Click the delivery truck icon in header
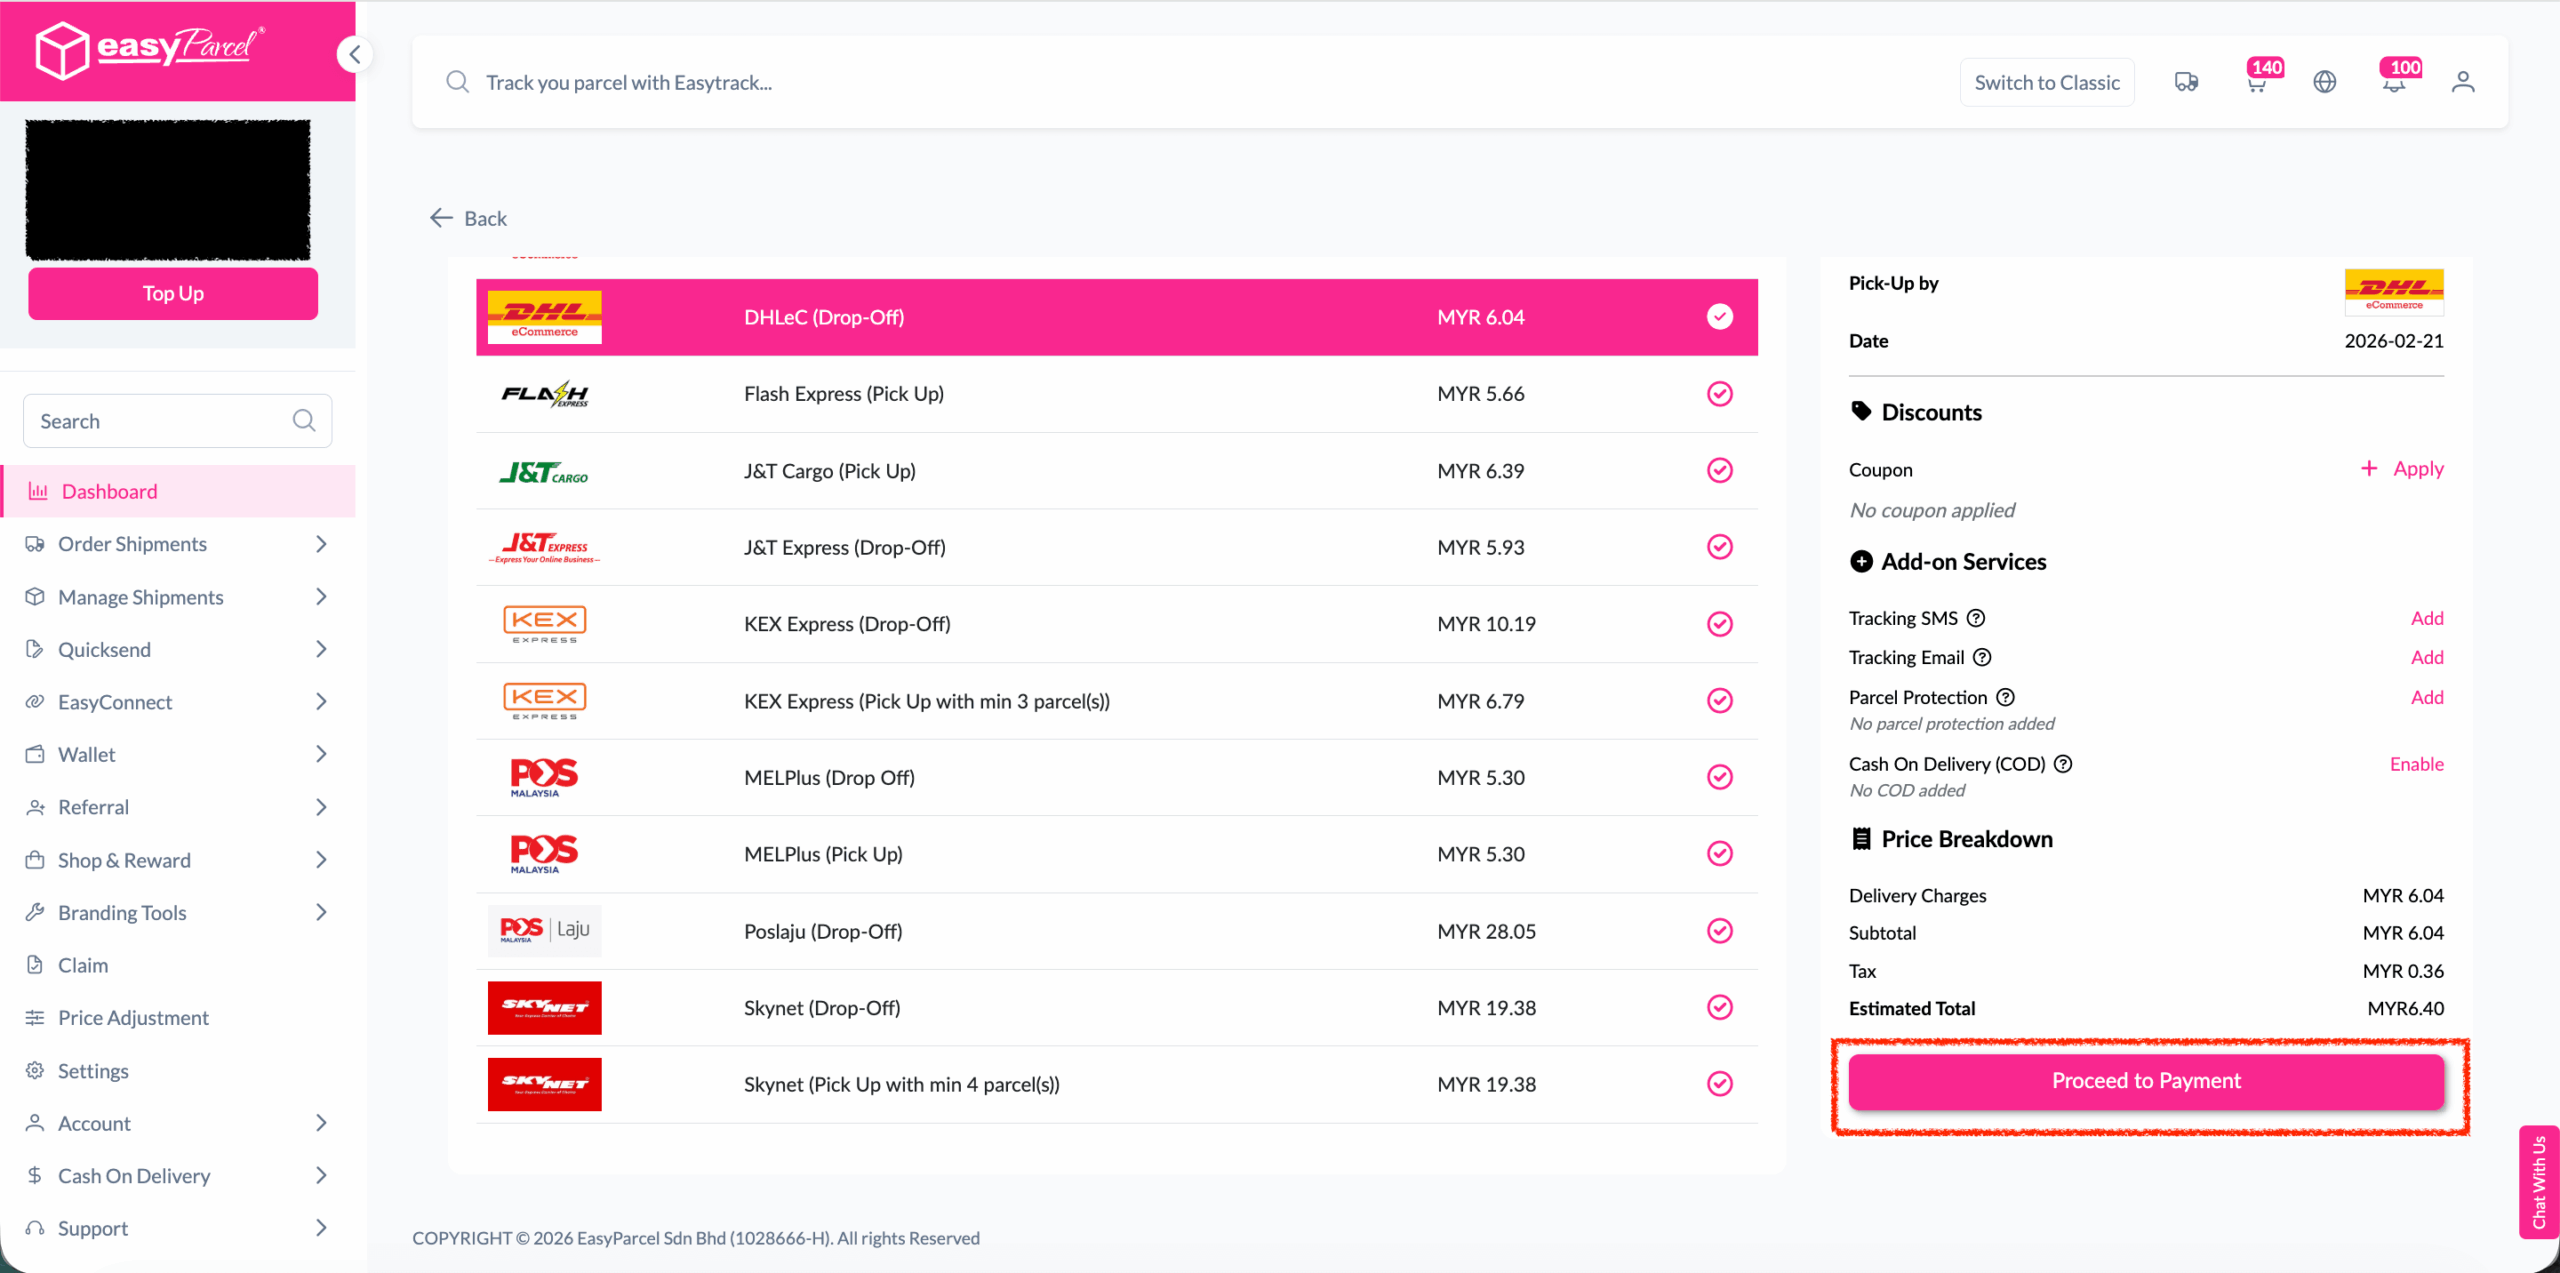This screenshot has height=1273, width=2560. click(2186, 82)
